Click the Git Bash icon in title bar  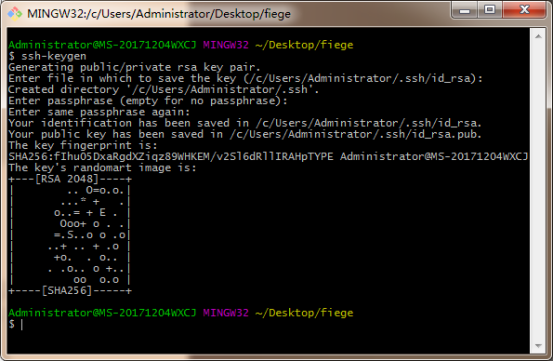click(x=15, y=14)
